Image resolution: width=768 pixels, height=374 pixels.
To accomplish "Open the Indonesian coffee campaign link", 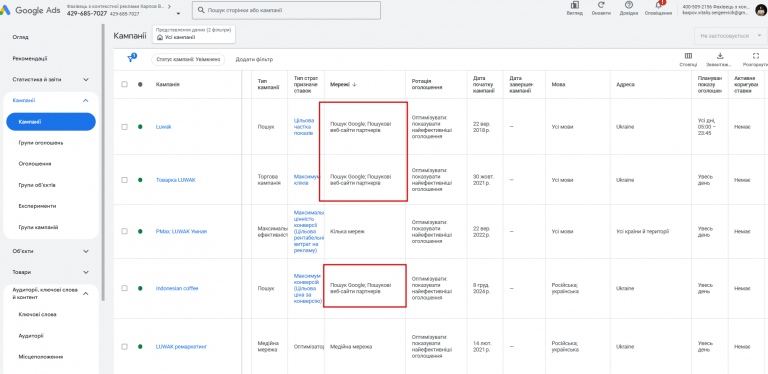I will pyautogui.click(x=177, y=288).
